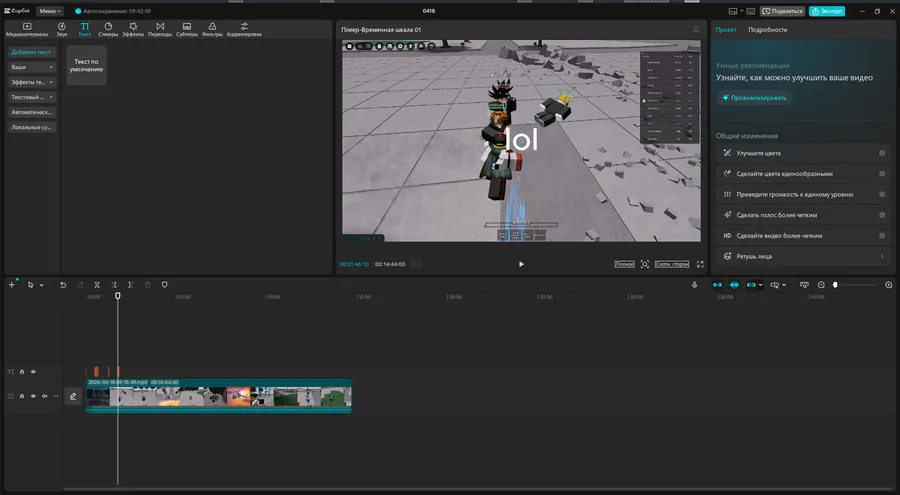
Task: Open the Корректировка adjustment panel
Action: coord(244,29)
